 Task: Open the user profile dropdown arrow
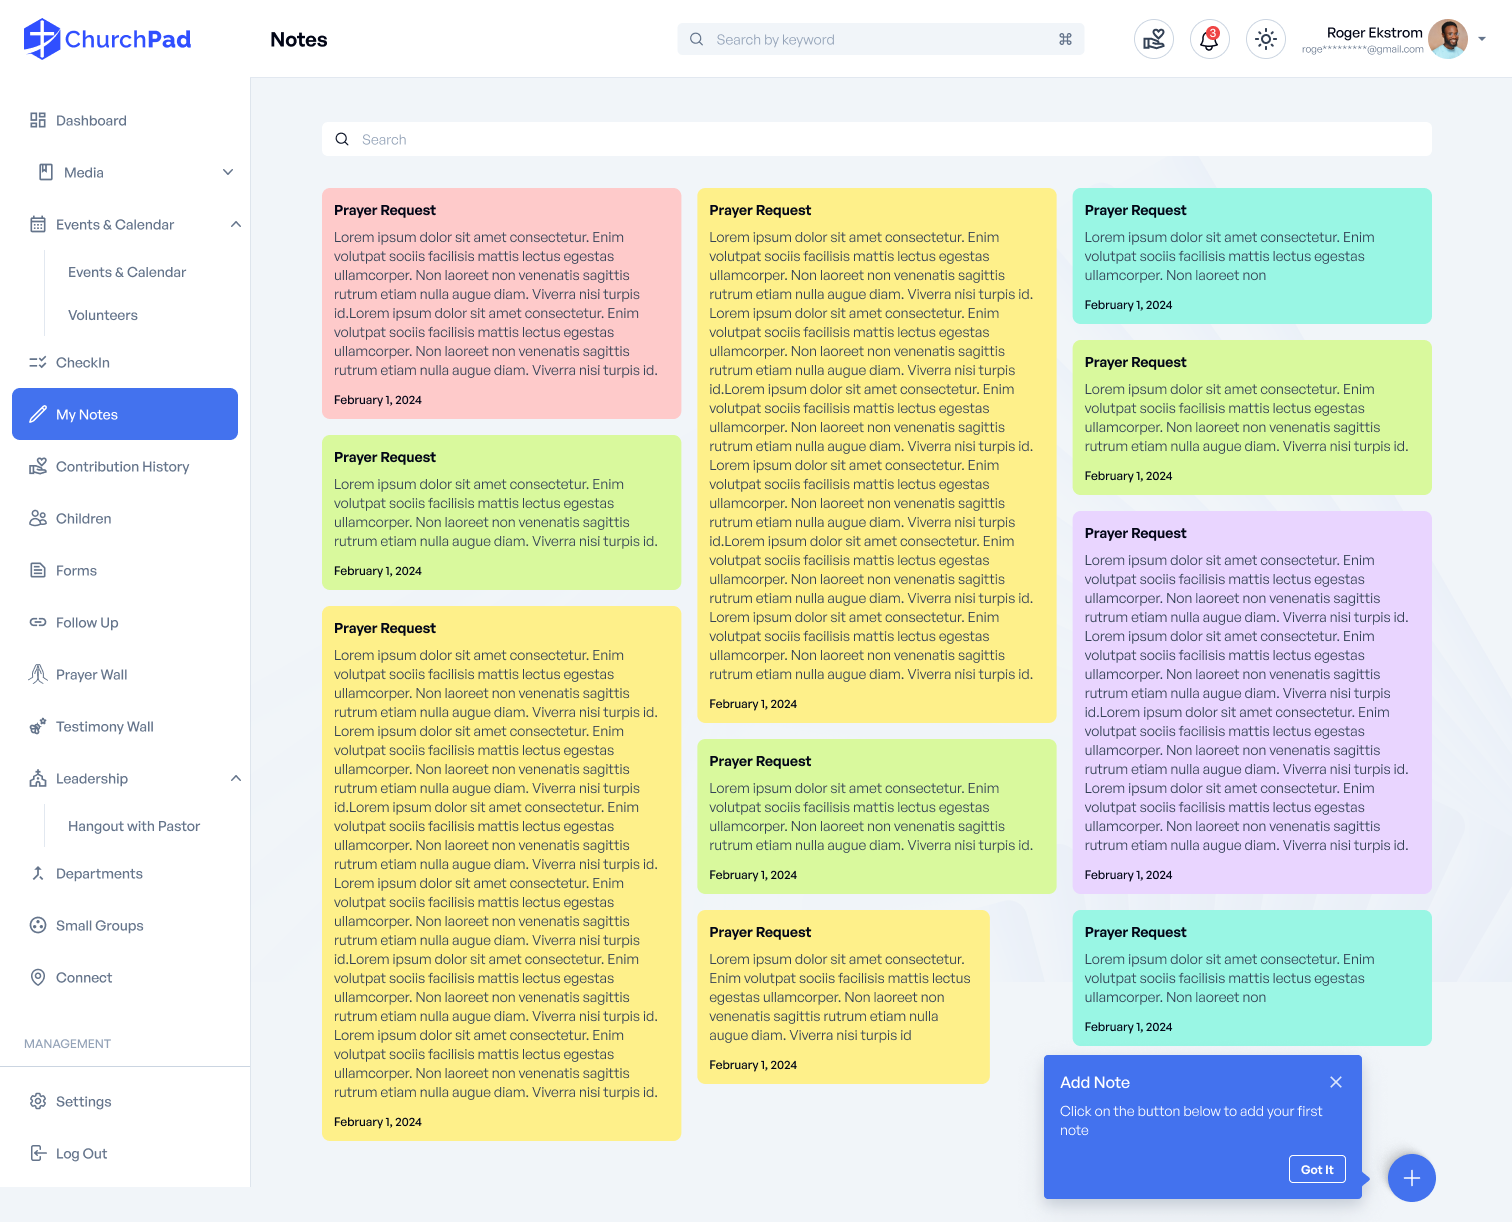click(1482, 39)
